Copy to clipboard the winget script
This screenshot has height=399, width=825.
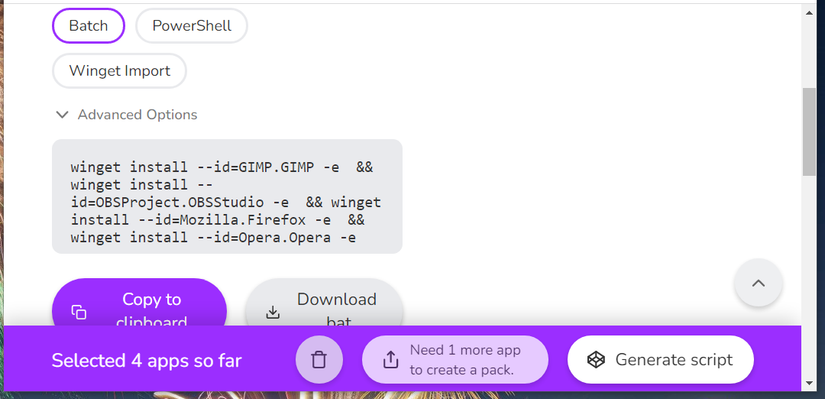[x=139, y=303]
